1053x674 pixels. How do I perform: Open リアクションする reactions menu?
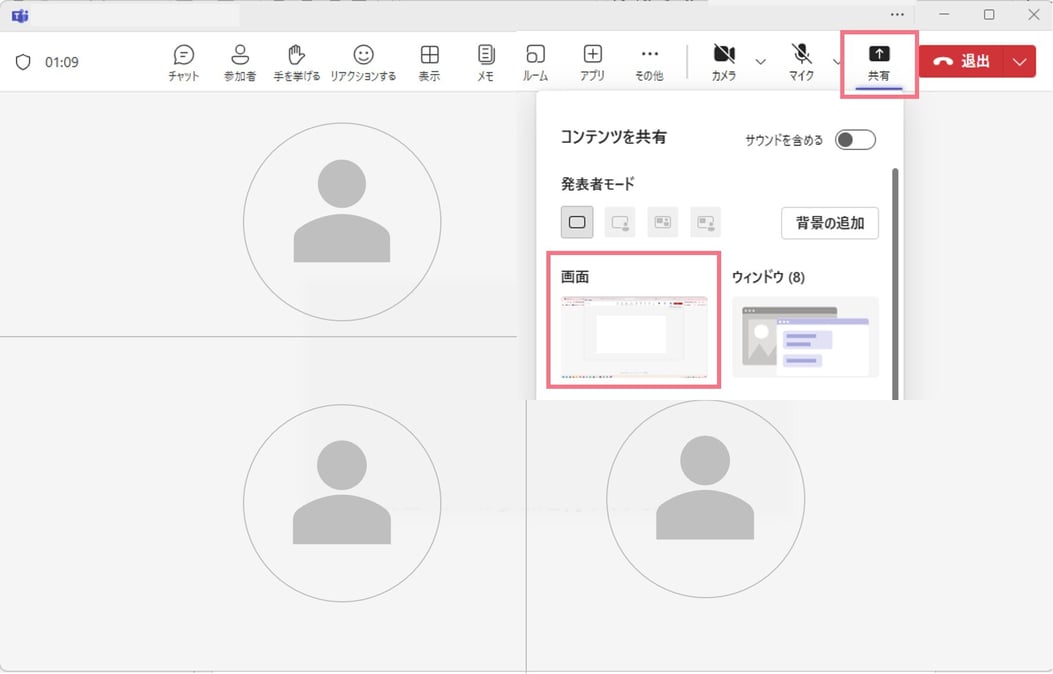point(363,63)
